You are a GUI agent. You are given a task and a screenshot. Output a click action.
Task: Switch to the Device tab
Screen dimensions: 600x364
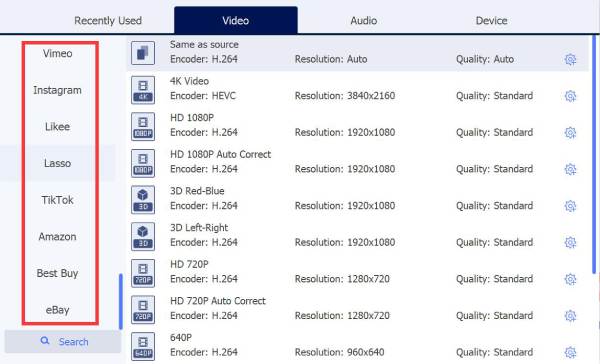point(491,21)
